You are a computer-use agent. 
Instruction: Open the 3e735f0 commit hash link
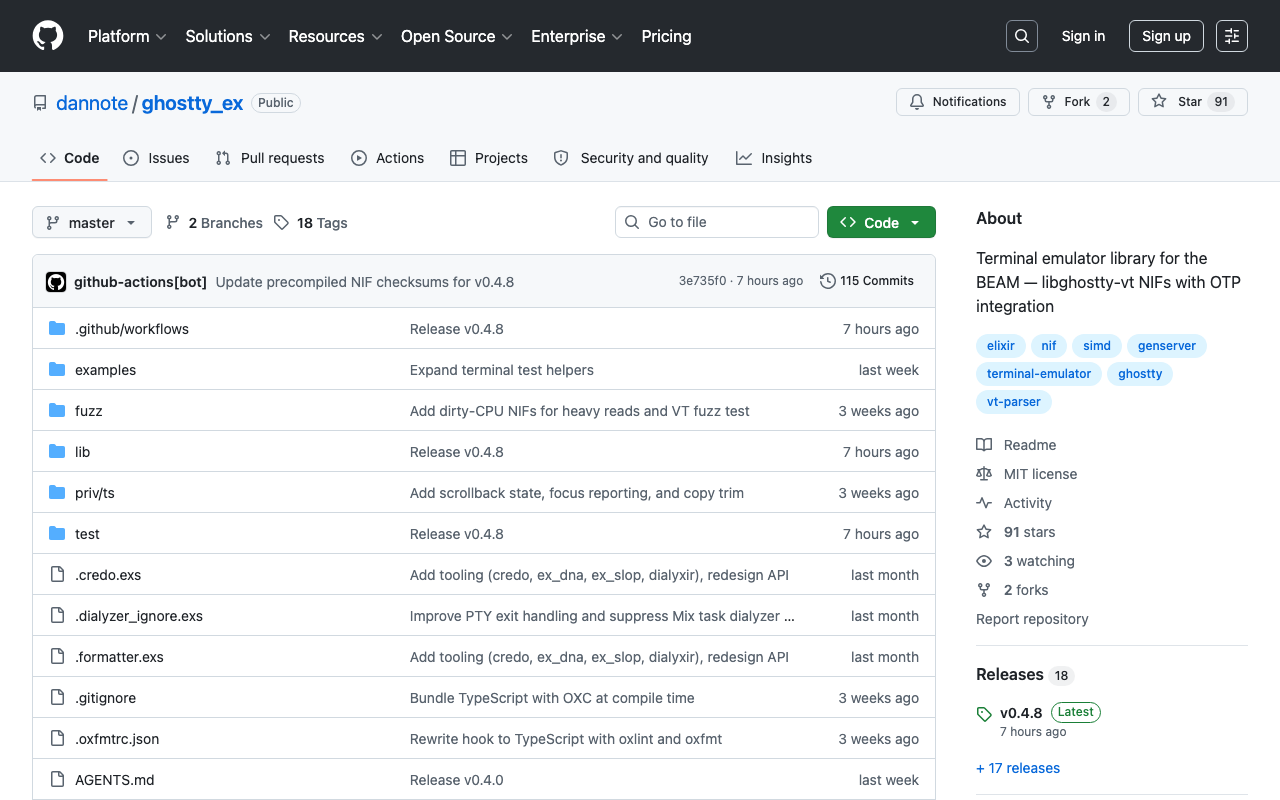point(703,281)
